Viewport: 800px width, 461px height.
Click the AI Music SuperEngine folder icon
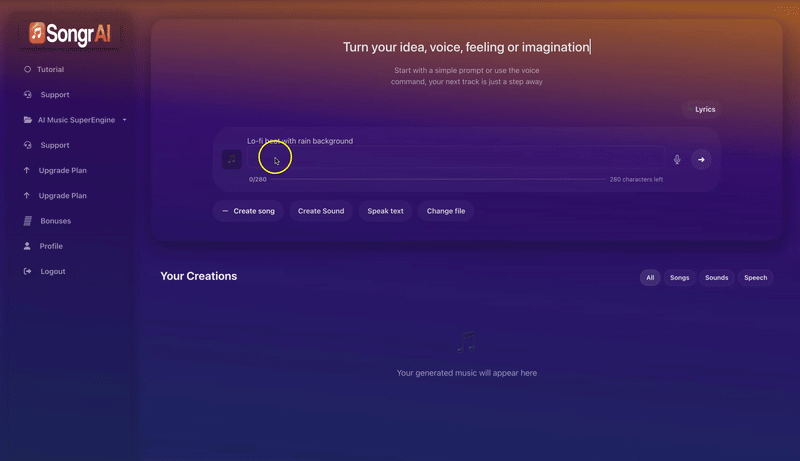[27, 120]
